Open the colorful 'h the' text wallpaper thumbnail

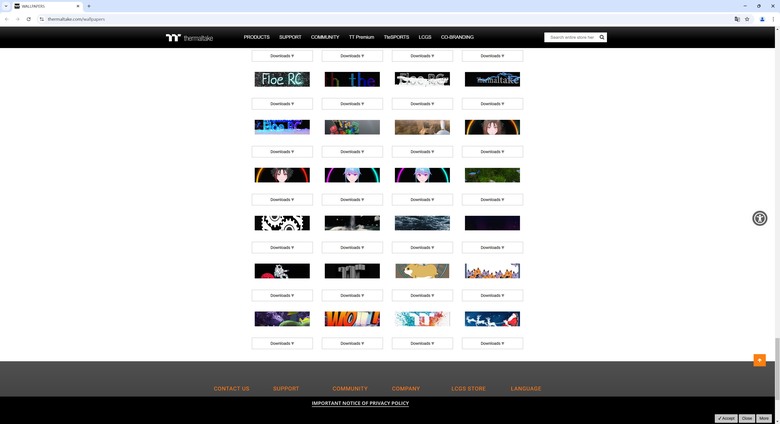352,79
